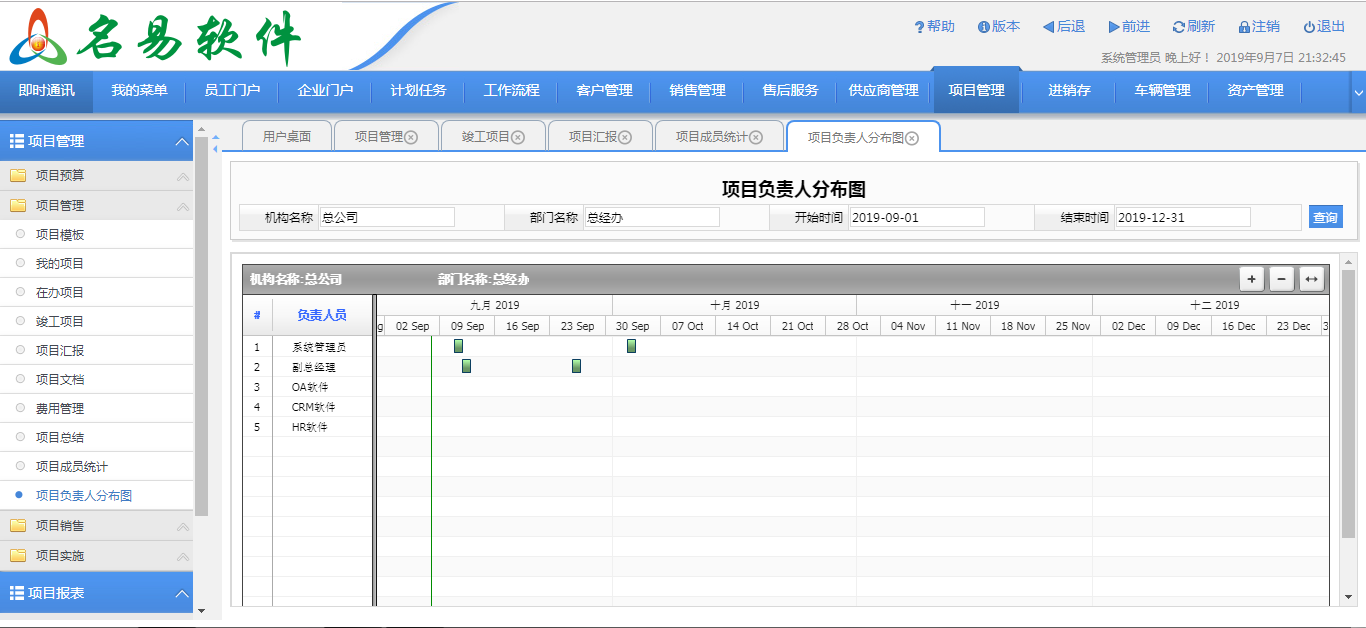Open the 销售管理 menu
This screenshot has height=628, width=1366.
[x=697, y=91]
